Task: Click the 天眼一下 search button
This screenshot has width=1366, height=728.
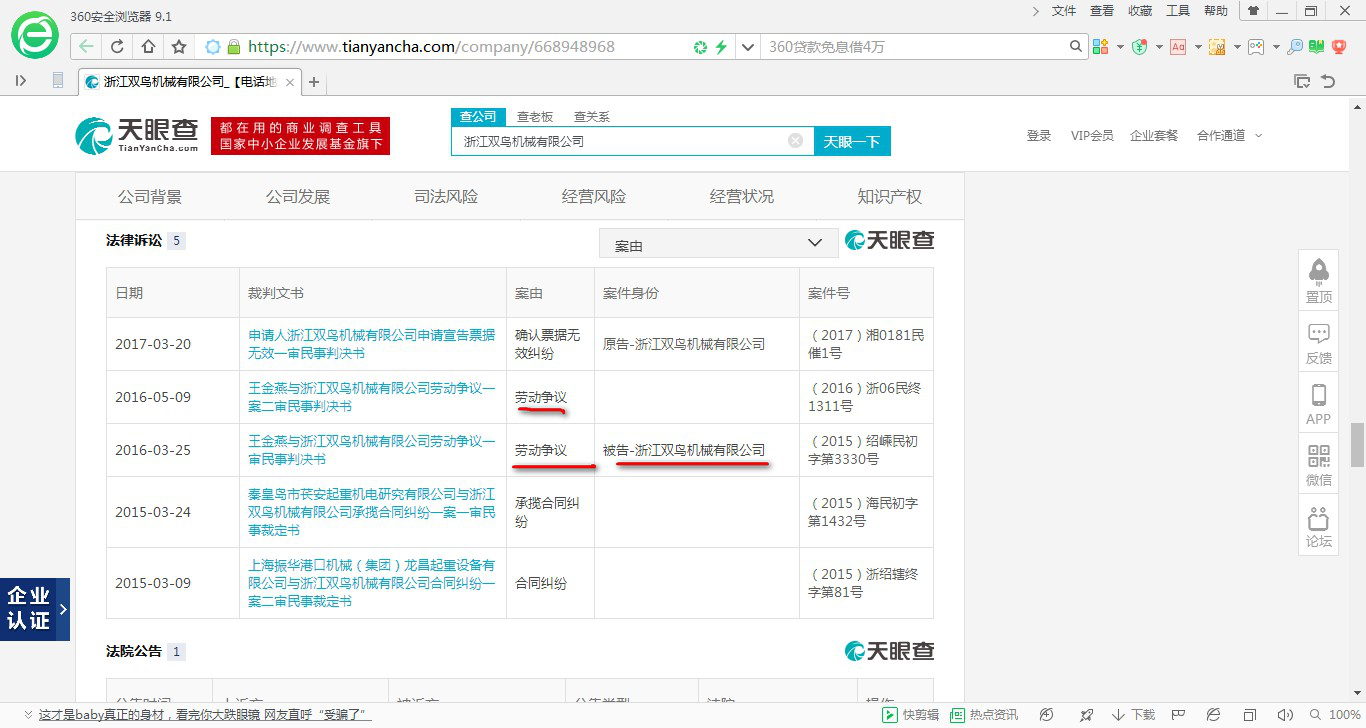Action: click(x=852, y=142)
